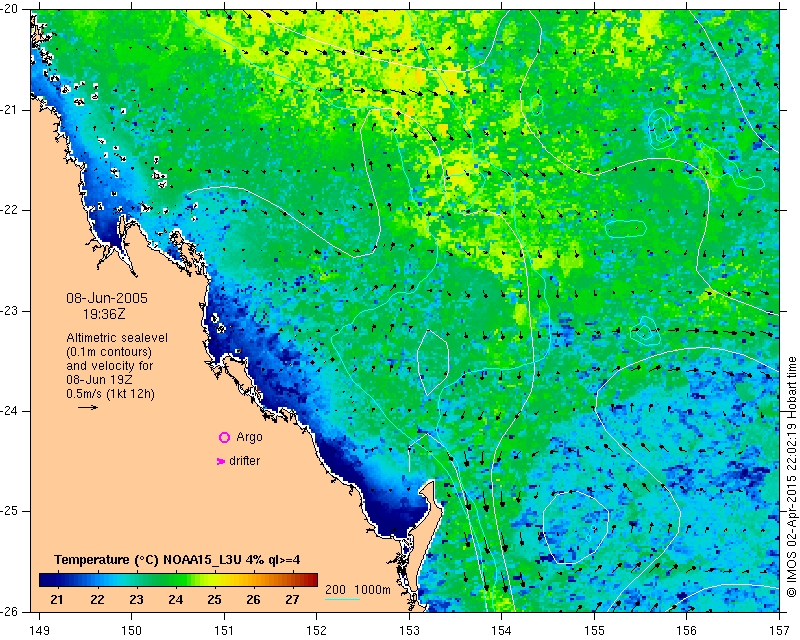Click the latitude axis label "-23"
Image resolution: width=800 pixels, height=640 pixels.
click(9, 311)
